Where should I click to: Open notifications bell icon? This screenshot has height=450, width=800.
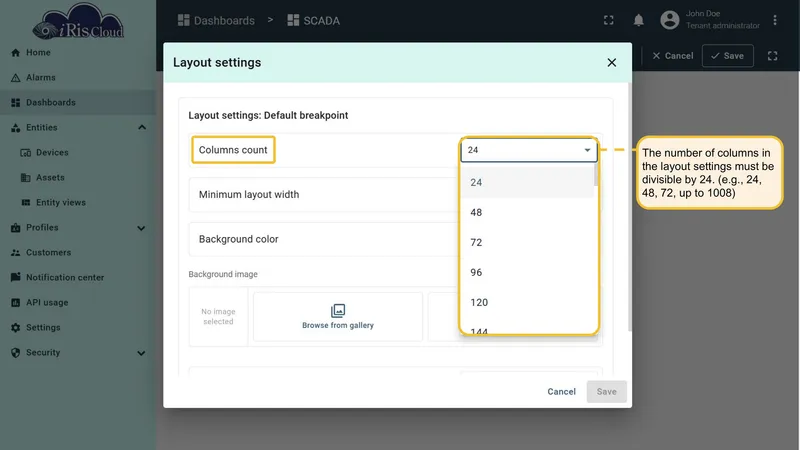(638, 20)
